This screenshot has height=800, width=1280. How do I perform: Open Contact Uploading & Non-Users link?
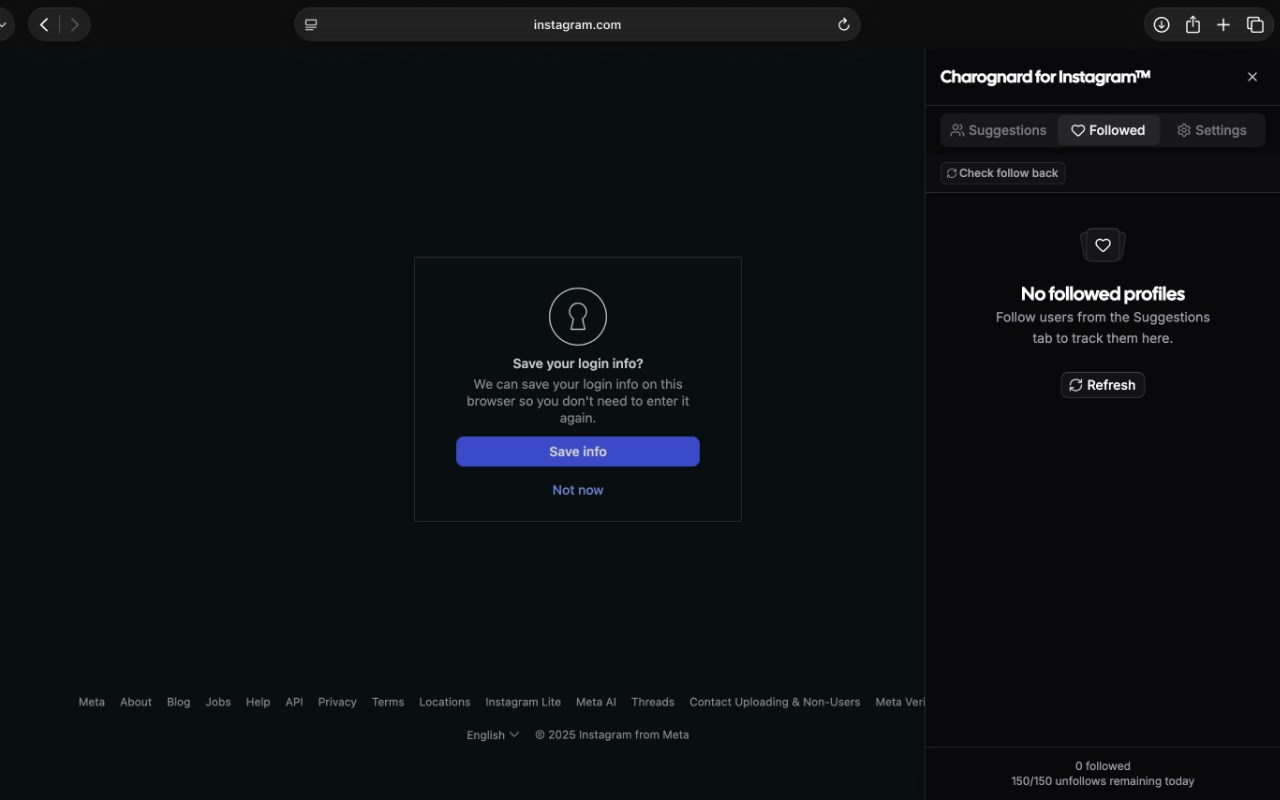point(775,702)
